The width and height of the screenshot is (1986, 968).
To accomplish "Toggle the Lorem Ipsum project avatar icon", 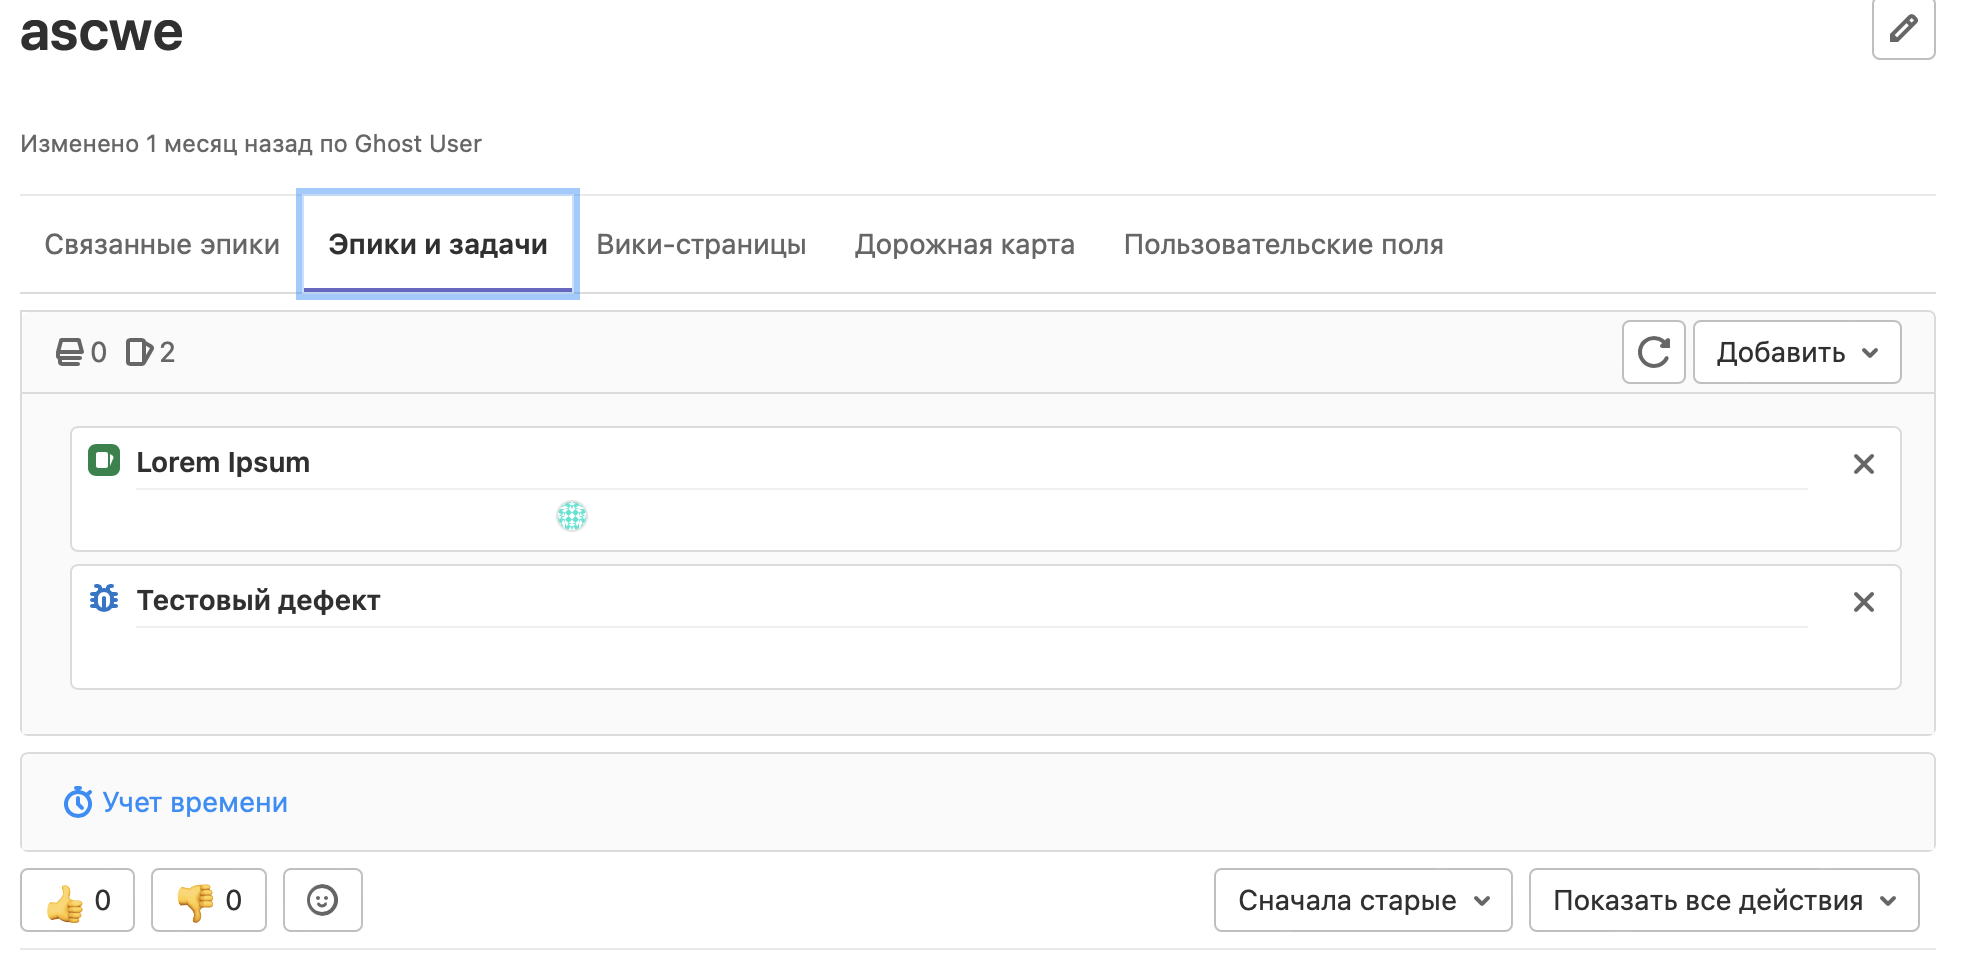I will [572, 518].
